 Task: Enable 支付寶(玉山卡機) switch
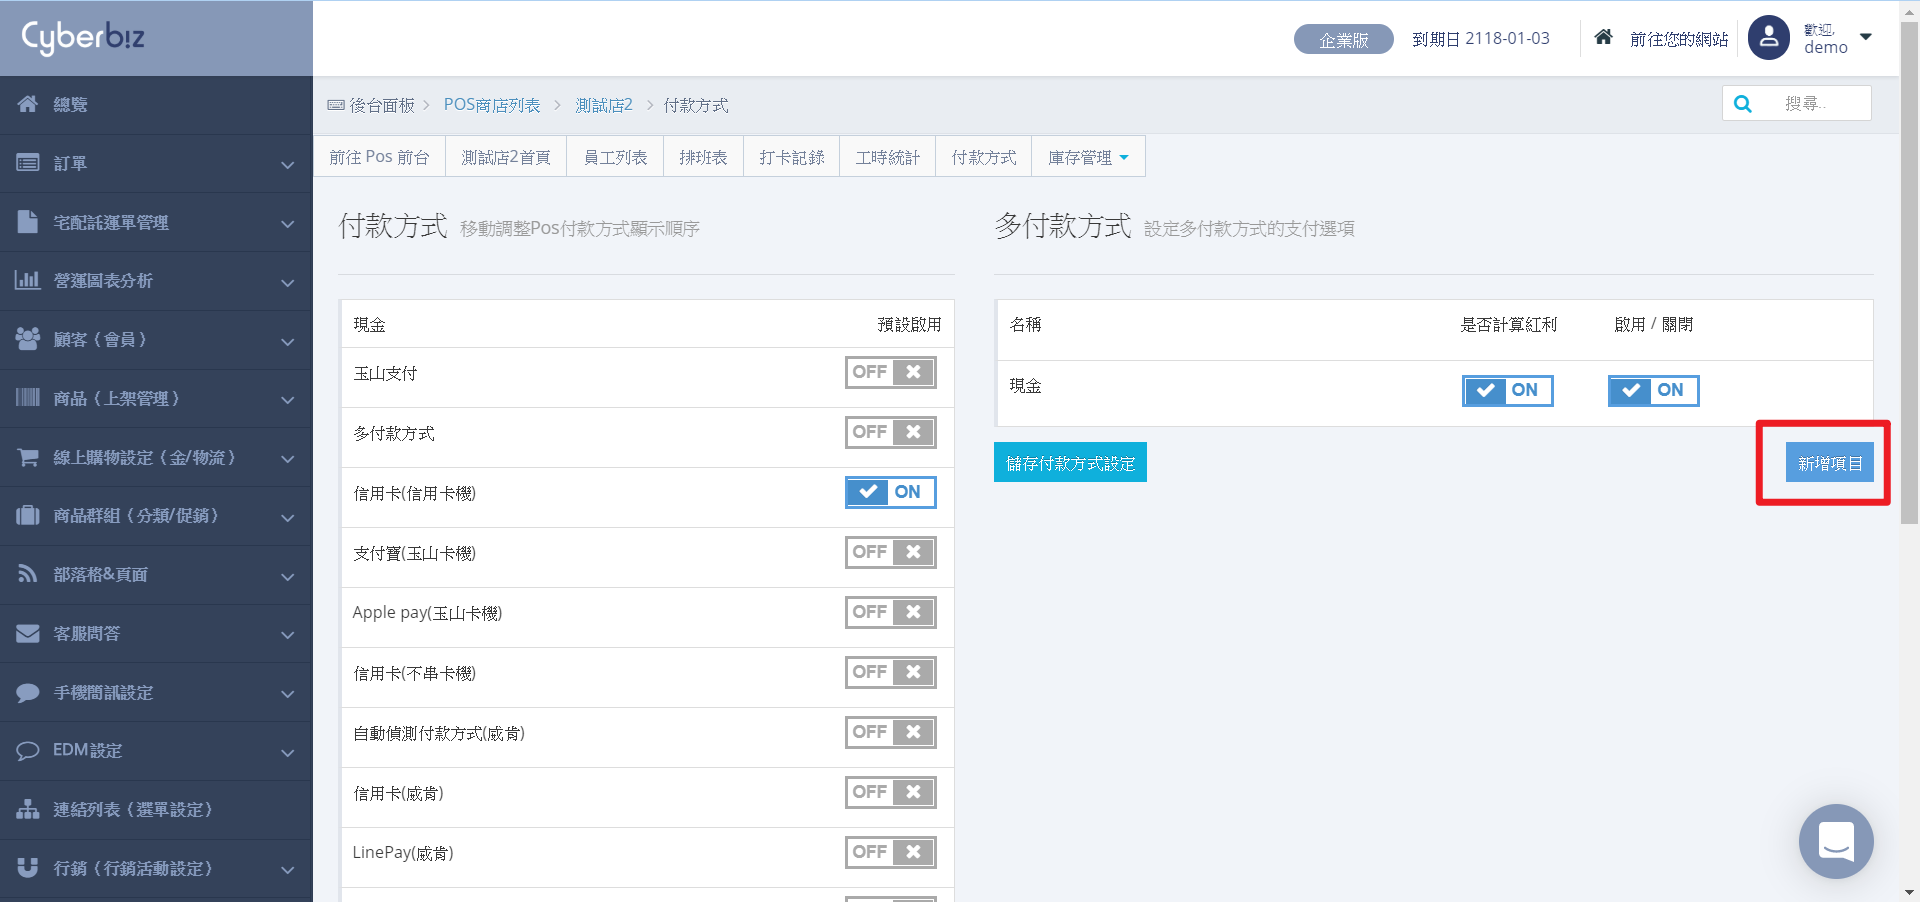(891, 552)
